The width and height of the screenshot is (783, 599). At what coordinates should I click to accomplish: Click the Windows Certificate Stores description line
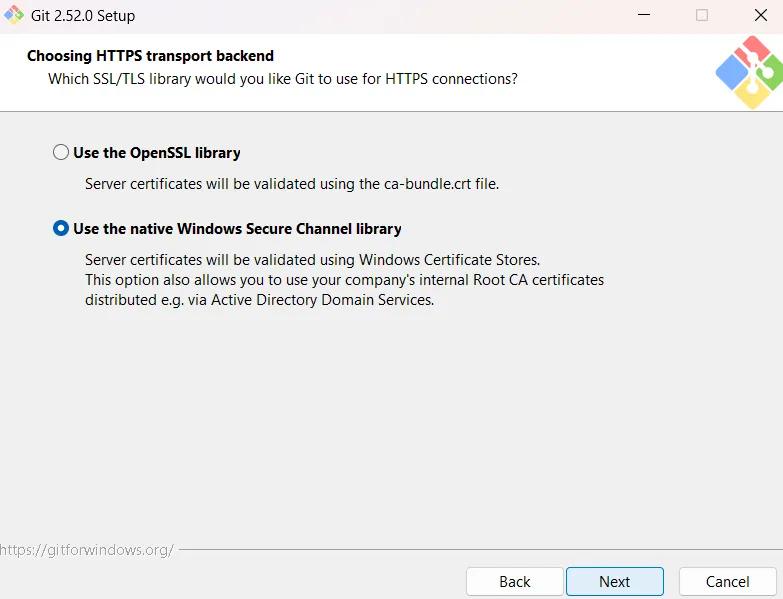click(312, 260)
